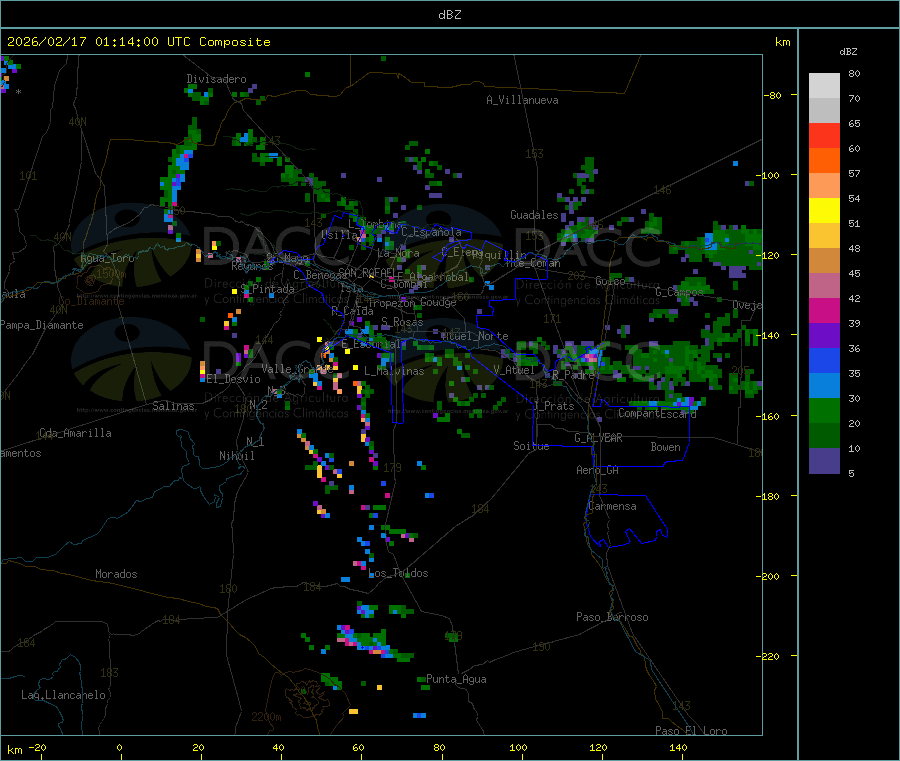Click the La_Nora map label
Viewport: 900px width, 761px height.
click(398, 253)
